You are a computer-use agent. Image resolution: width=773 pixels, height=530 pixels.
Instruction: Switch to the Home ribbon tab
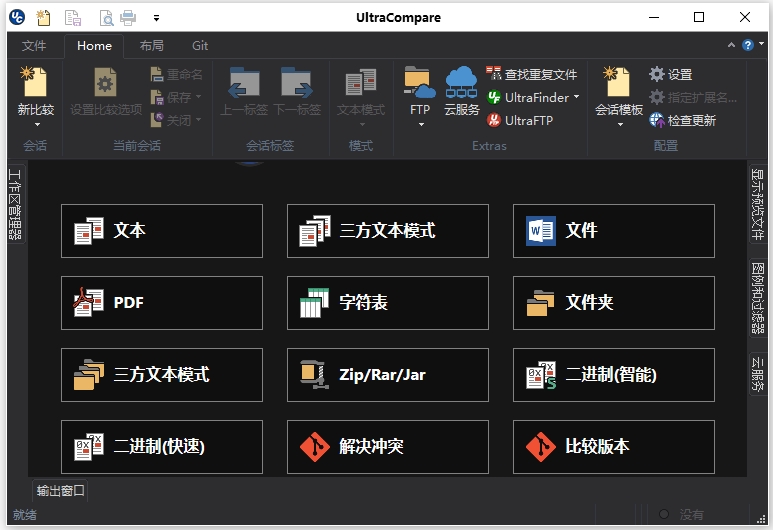point(94,46)
